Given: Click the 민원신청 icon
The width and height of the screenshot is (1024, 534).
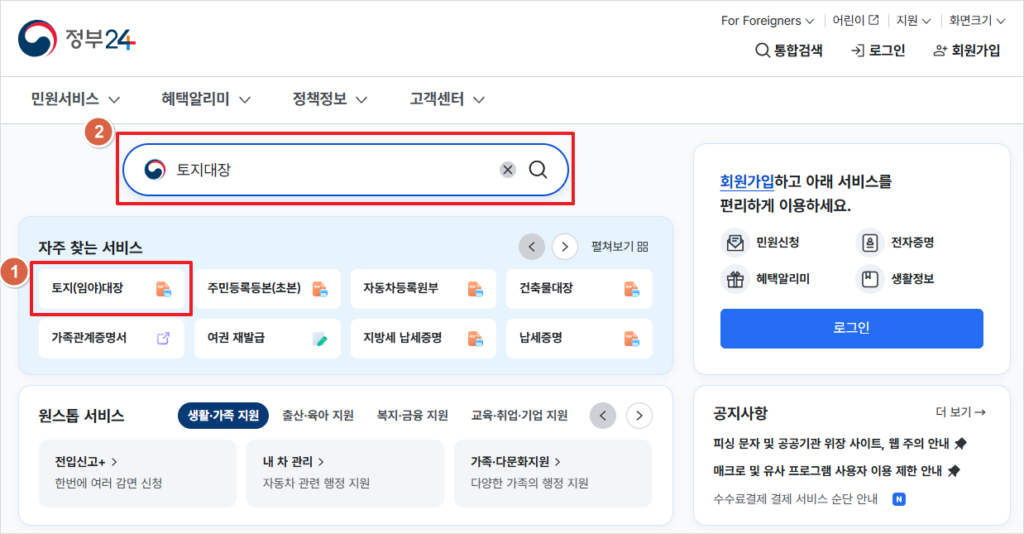Looking at the screenshot, I should (x=735, y=243).
